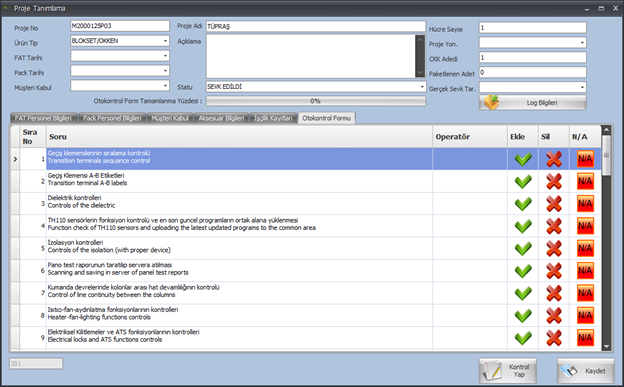Open the Müşteri Kabul date dropdown
Screen dimensions: 624x387
[165, 86]
